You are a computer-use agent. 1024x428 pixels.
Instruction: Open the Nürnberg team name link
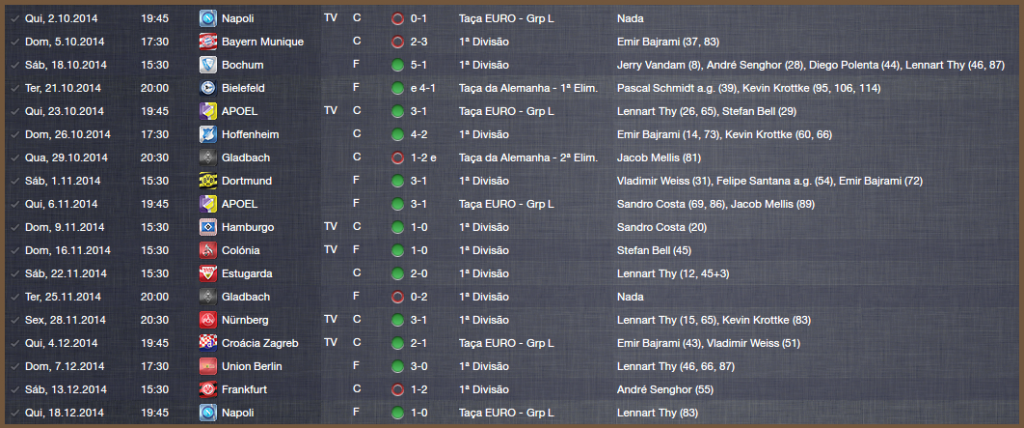point(246,320)
